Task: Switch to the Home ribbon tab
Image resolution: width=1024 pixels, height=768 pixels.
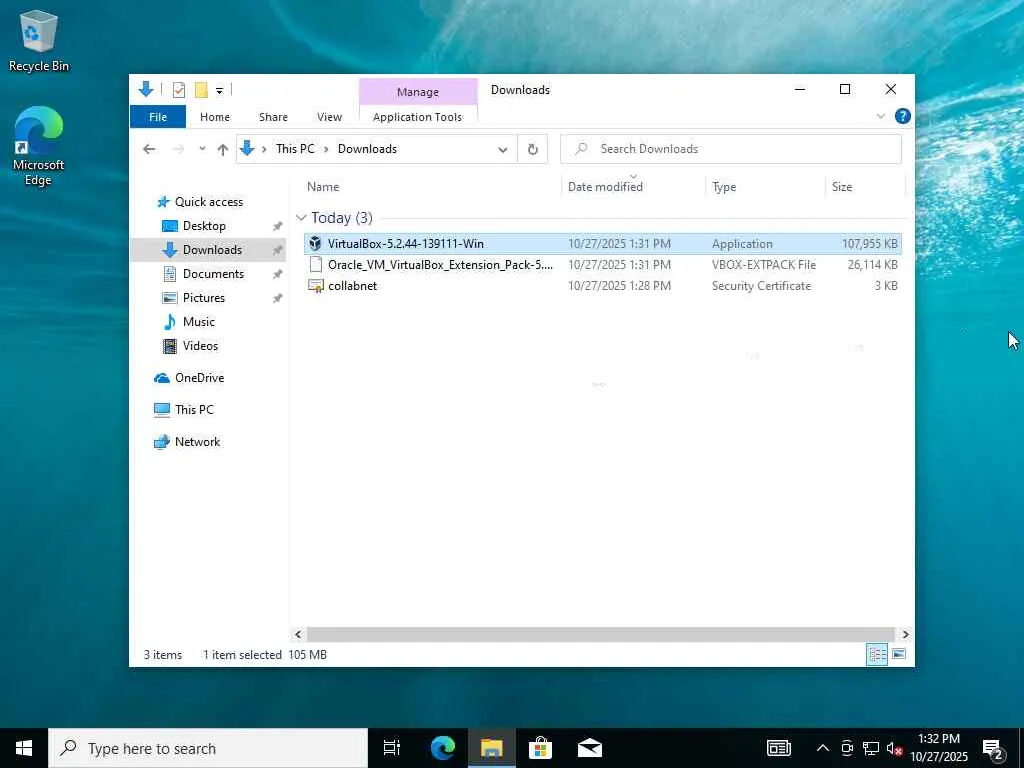Action: pyautogui.click(x=215, y=117)
